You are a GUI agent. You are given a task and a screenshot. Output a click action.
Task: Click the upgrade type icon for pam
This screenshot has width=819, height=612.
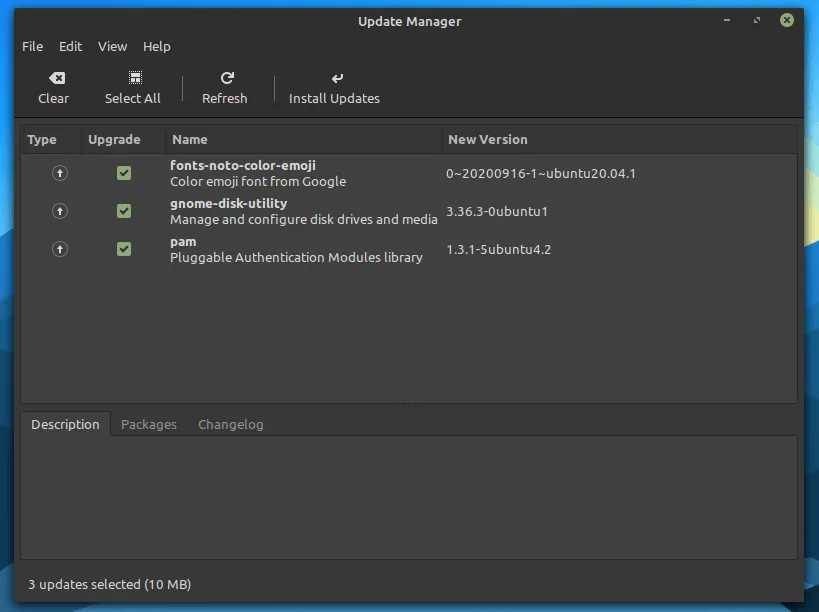click(60, 249)
